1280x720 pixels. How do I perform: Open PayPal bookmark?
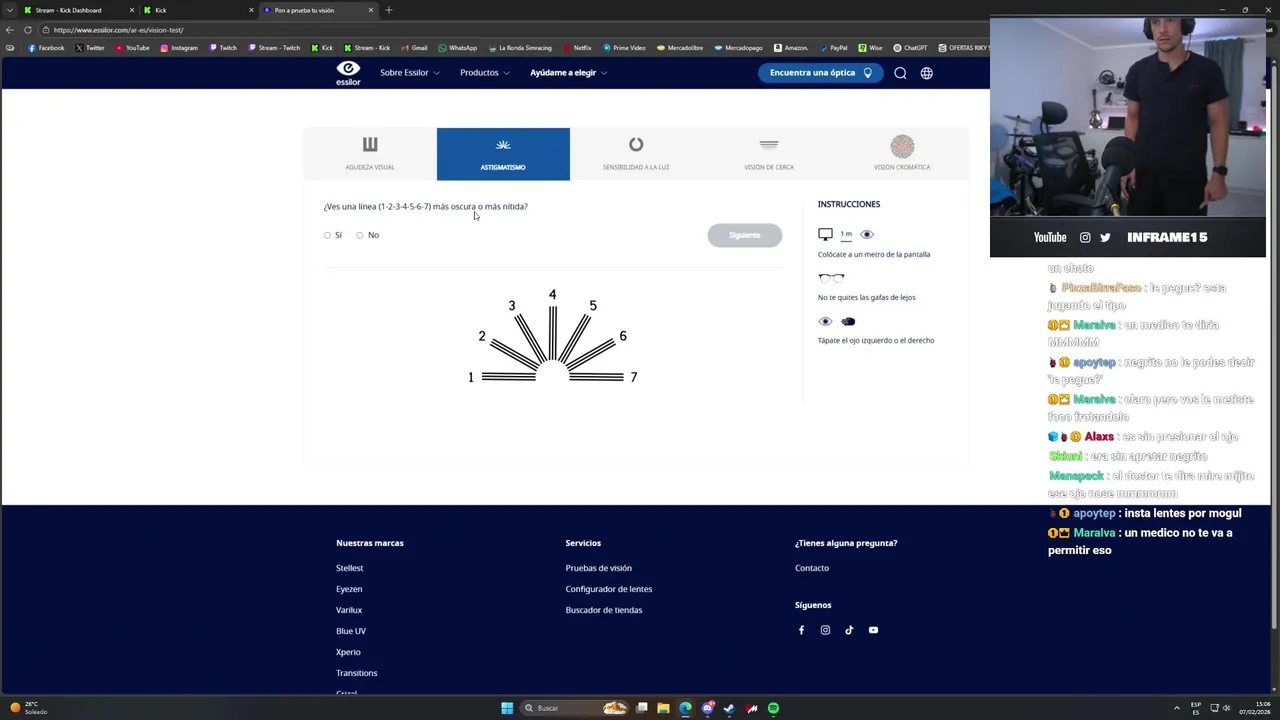(832, 48)
